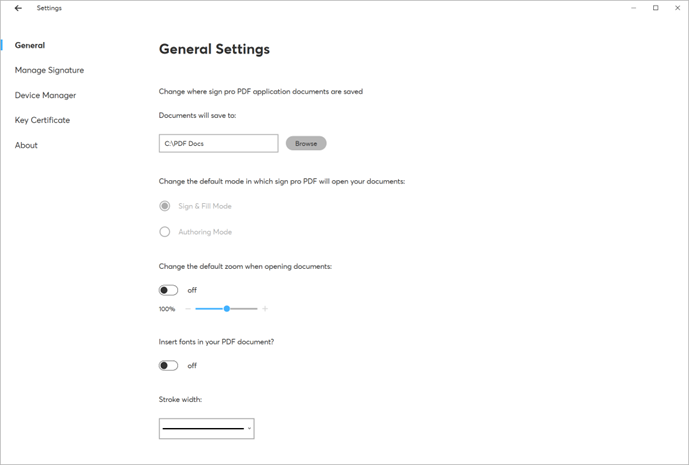Enable inserting fonts in PDF document
The width and height of the screenshot is (689, 465).
click(x=168, y=366)
